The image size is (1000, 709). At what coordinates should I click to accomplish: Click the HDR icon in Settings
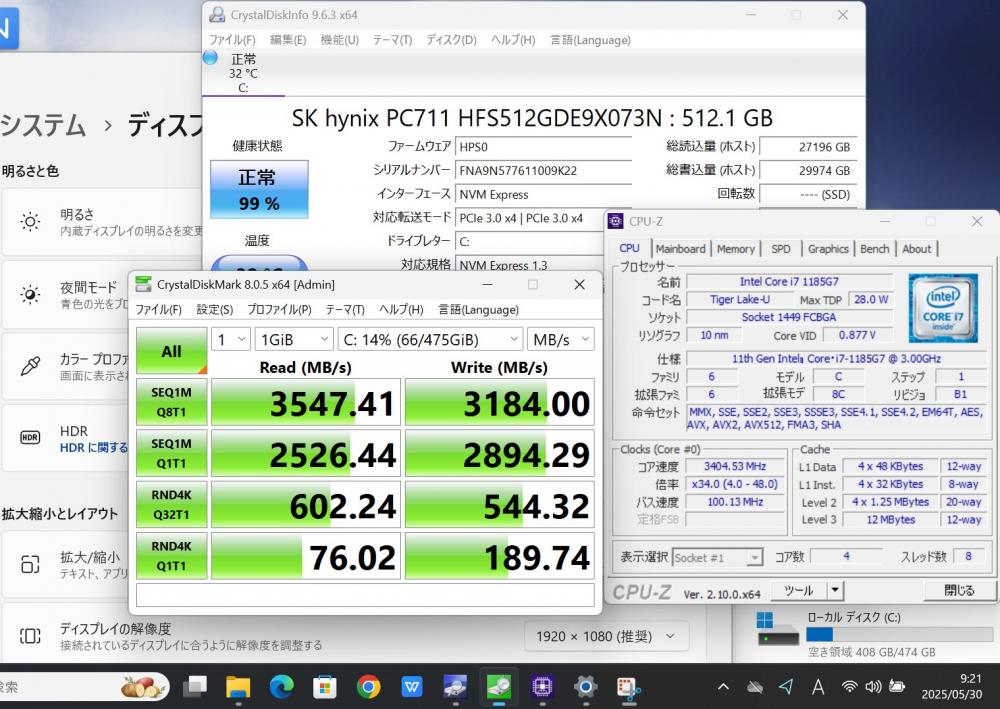(x=30, y=437)
